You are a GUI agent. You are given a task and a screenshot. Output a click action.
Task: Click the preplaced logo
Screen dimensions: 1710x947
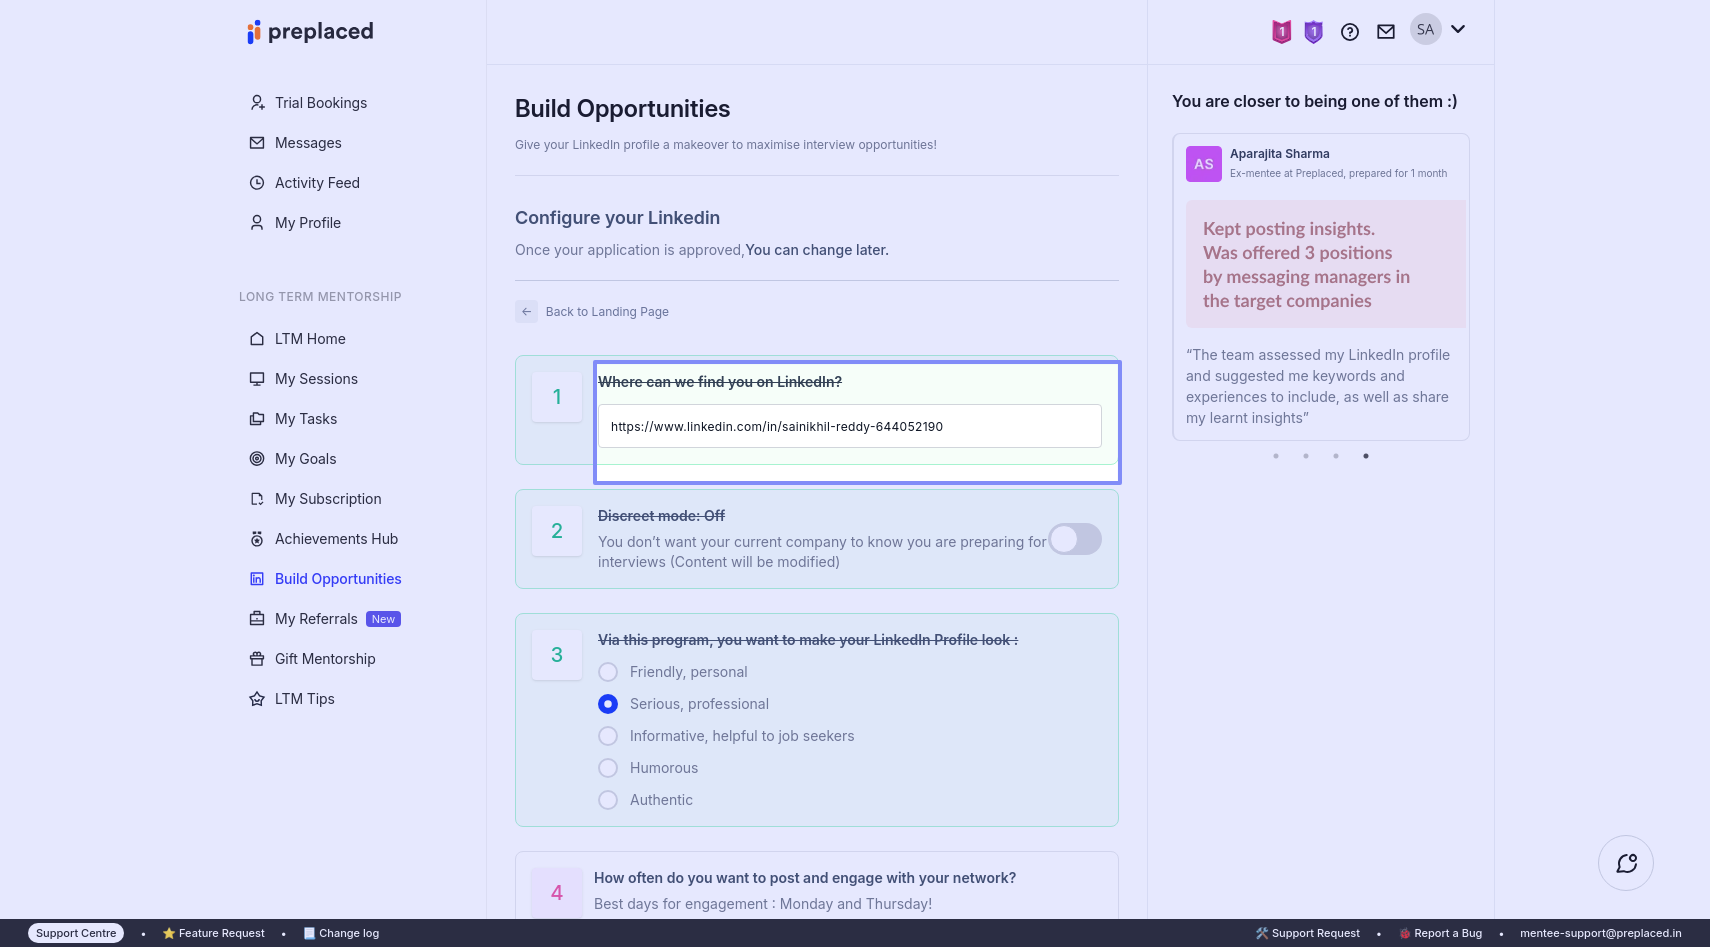[310, 32]
